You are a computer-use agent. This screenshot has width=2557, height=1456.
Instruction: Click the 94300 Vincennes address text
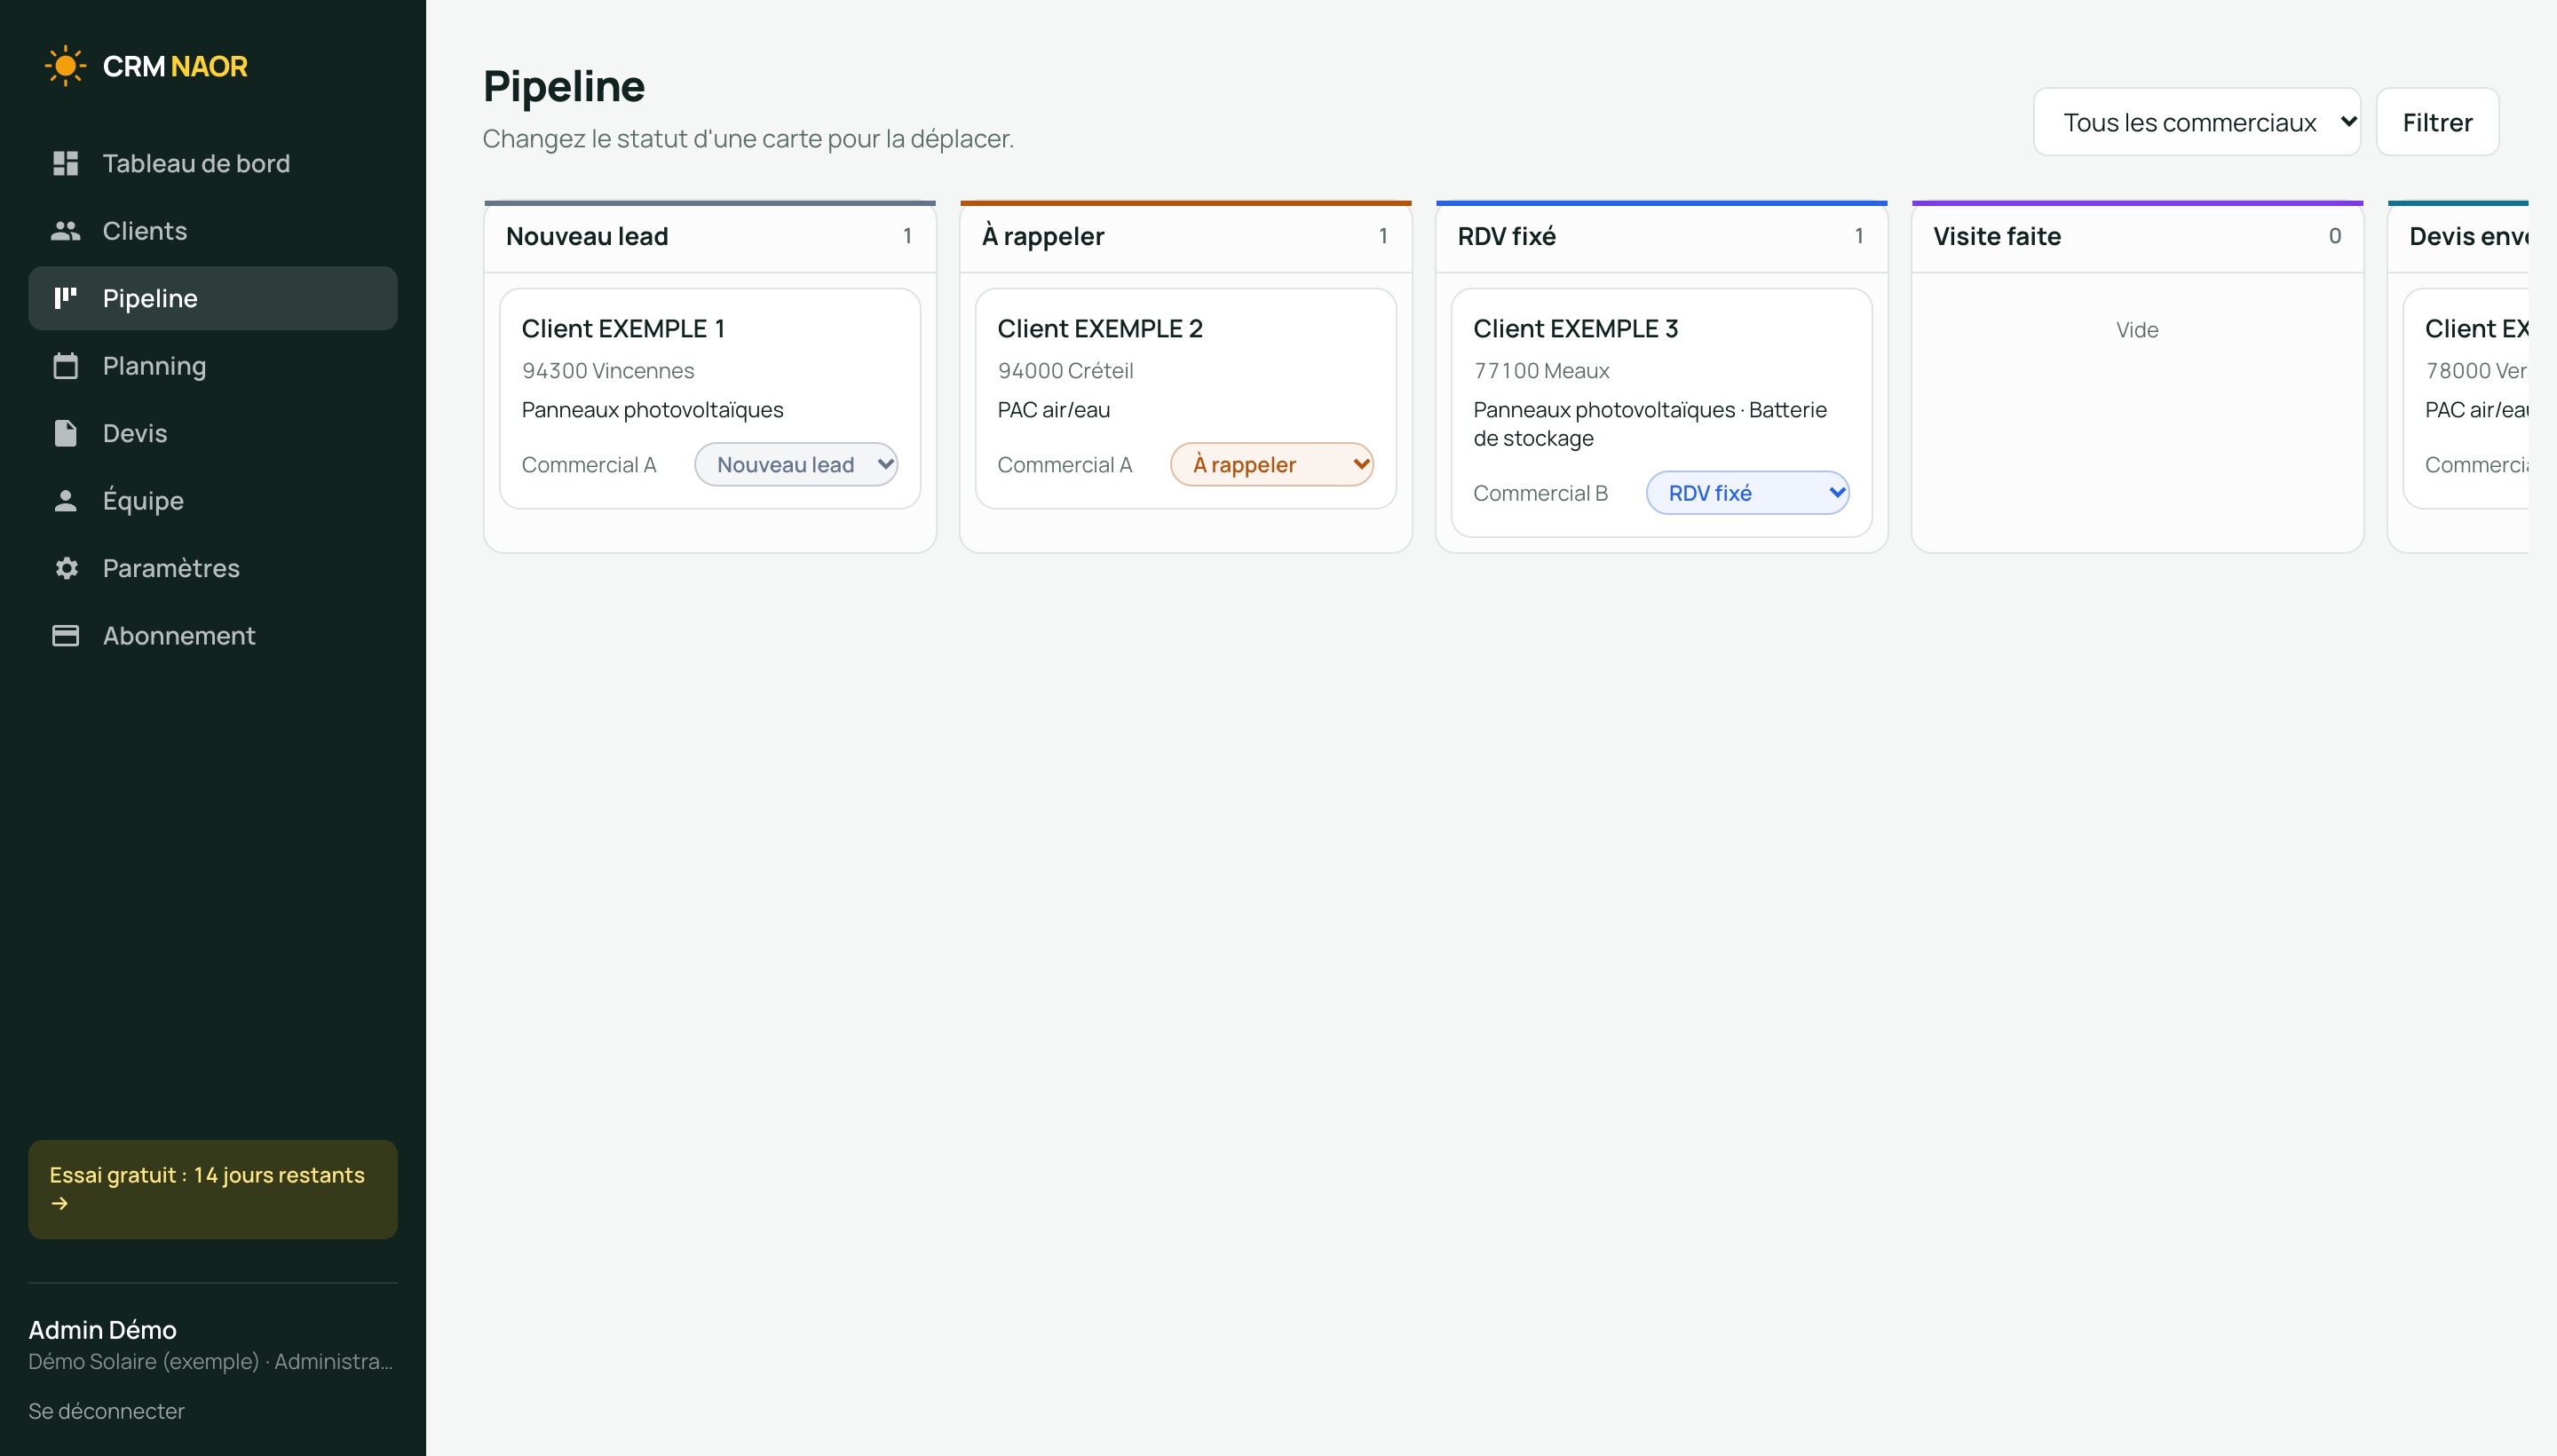click(608, 371)
